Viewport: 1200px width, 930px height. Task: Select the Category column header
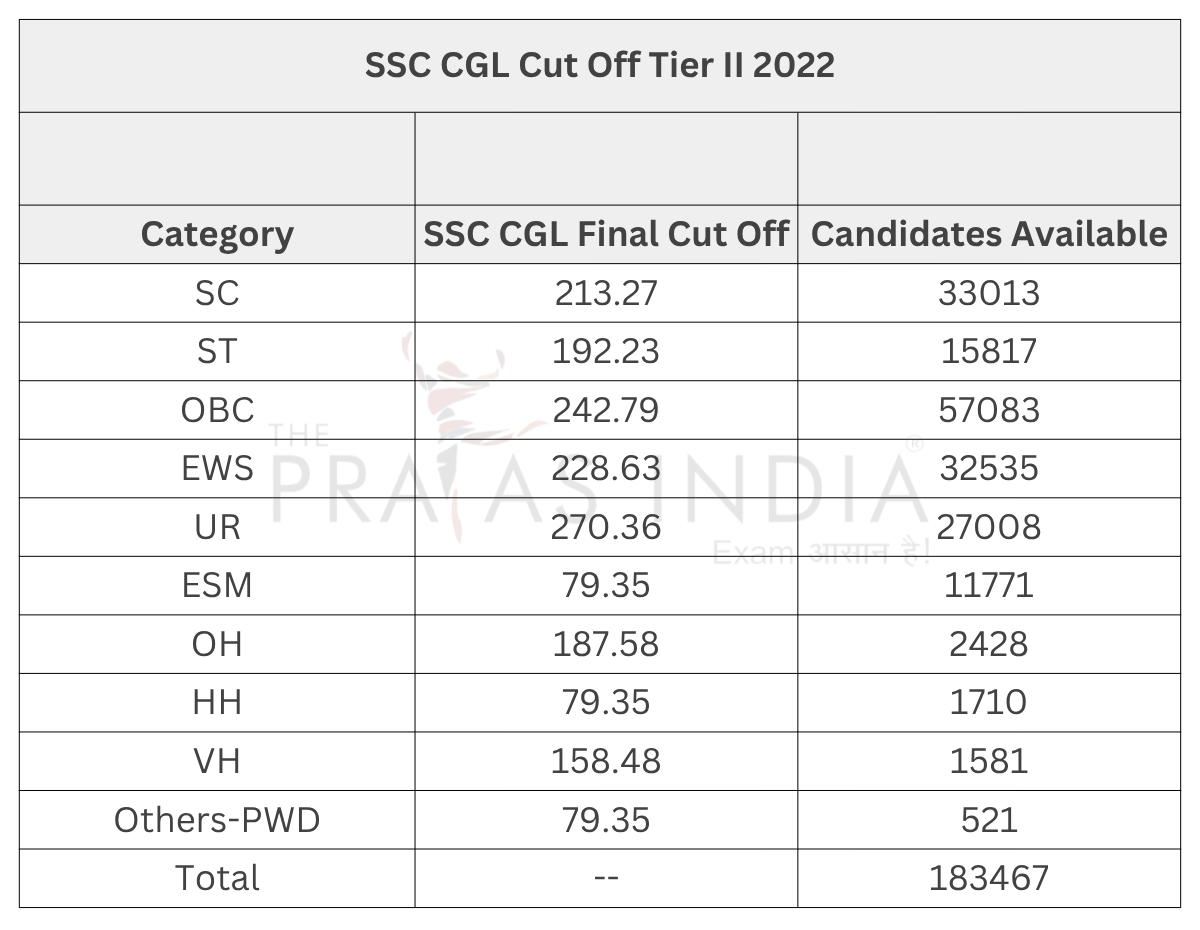pos(217,235)
